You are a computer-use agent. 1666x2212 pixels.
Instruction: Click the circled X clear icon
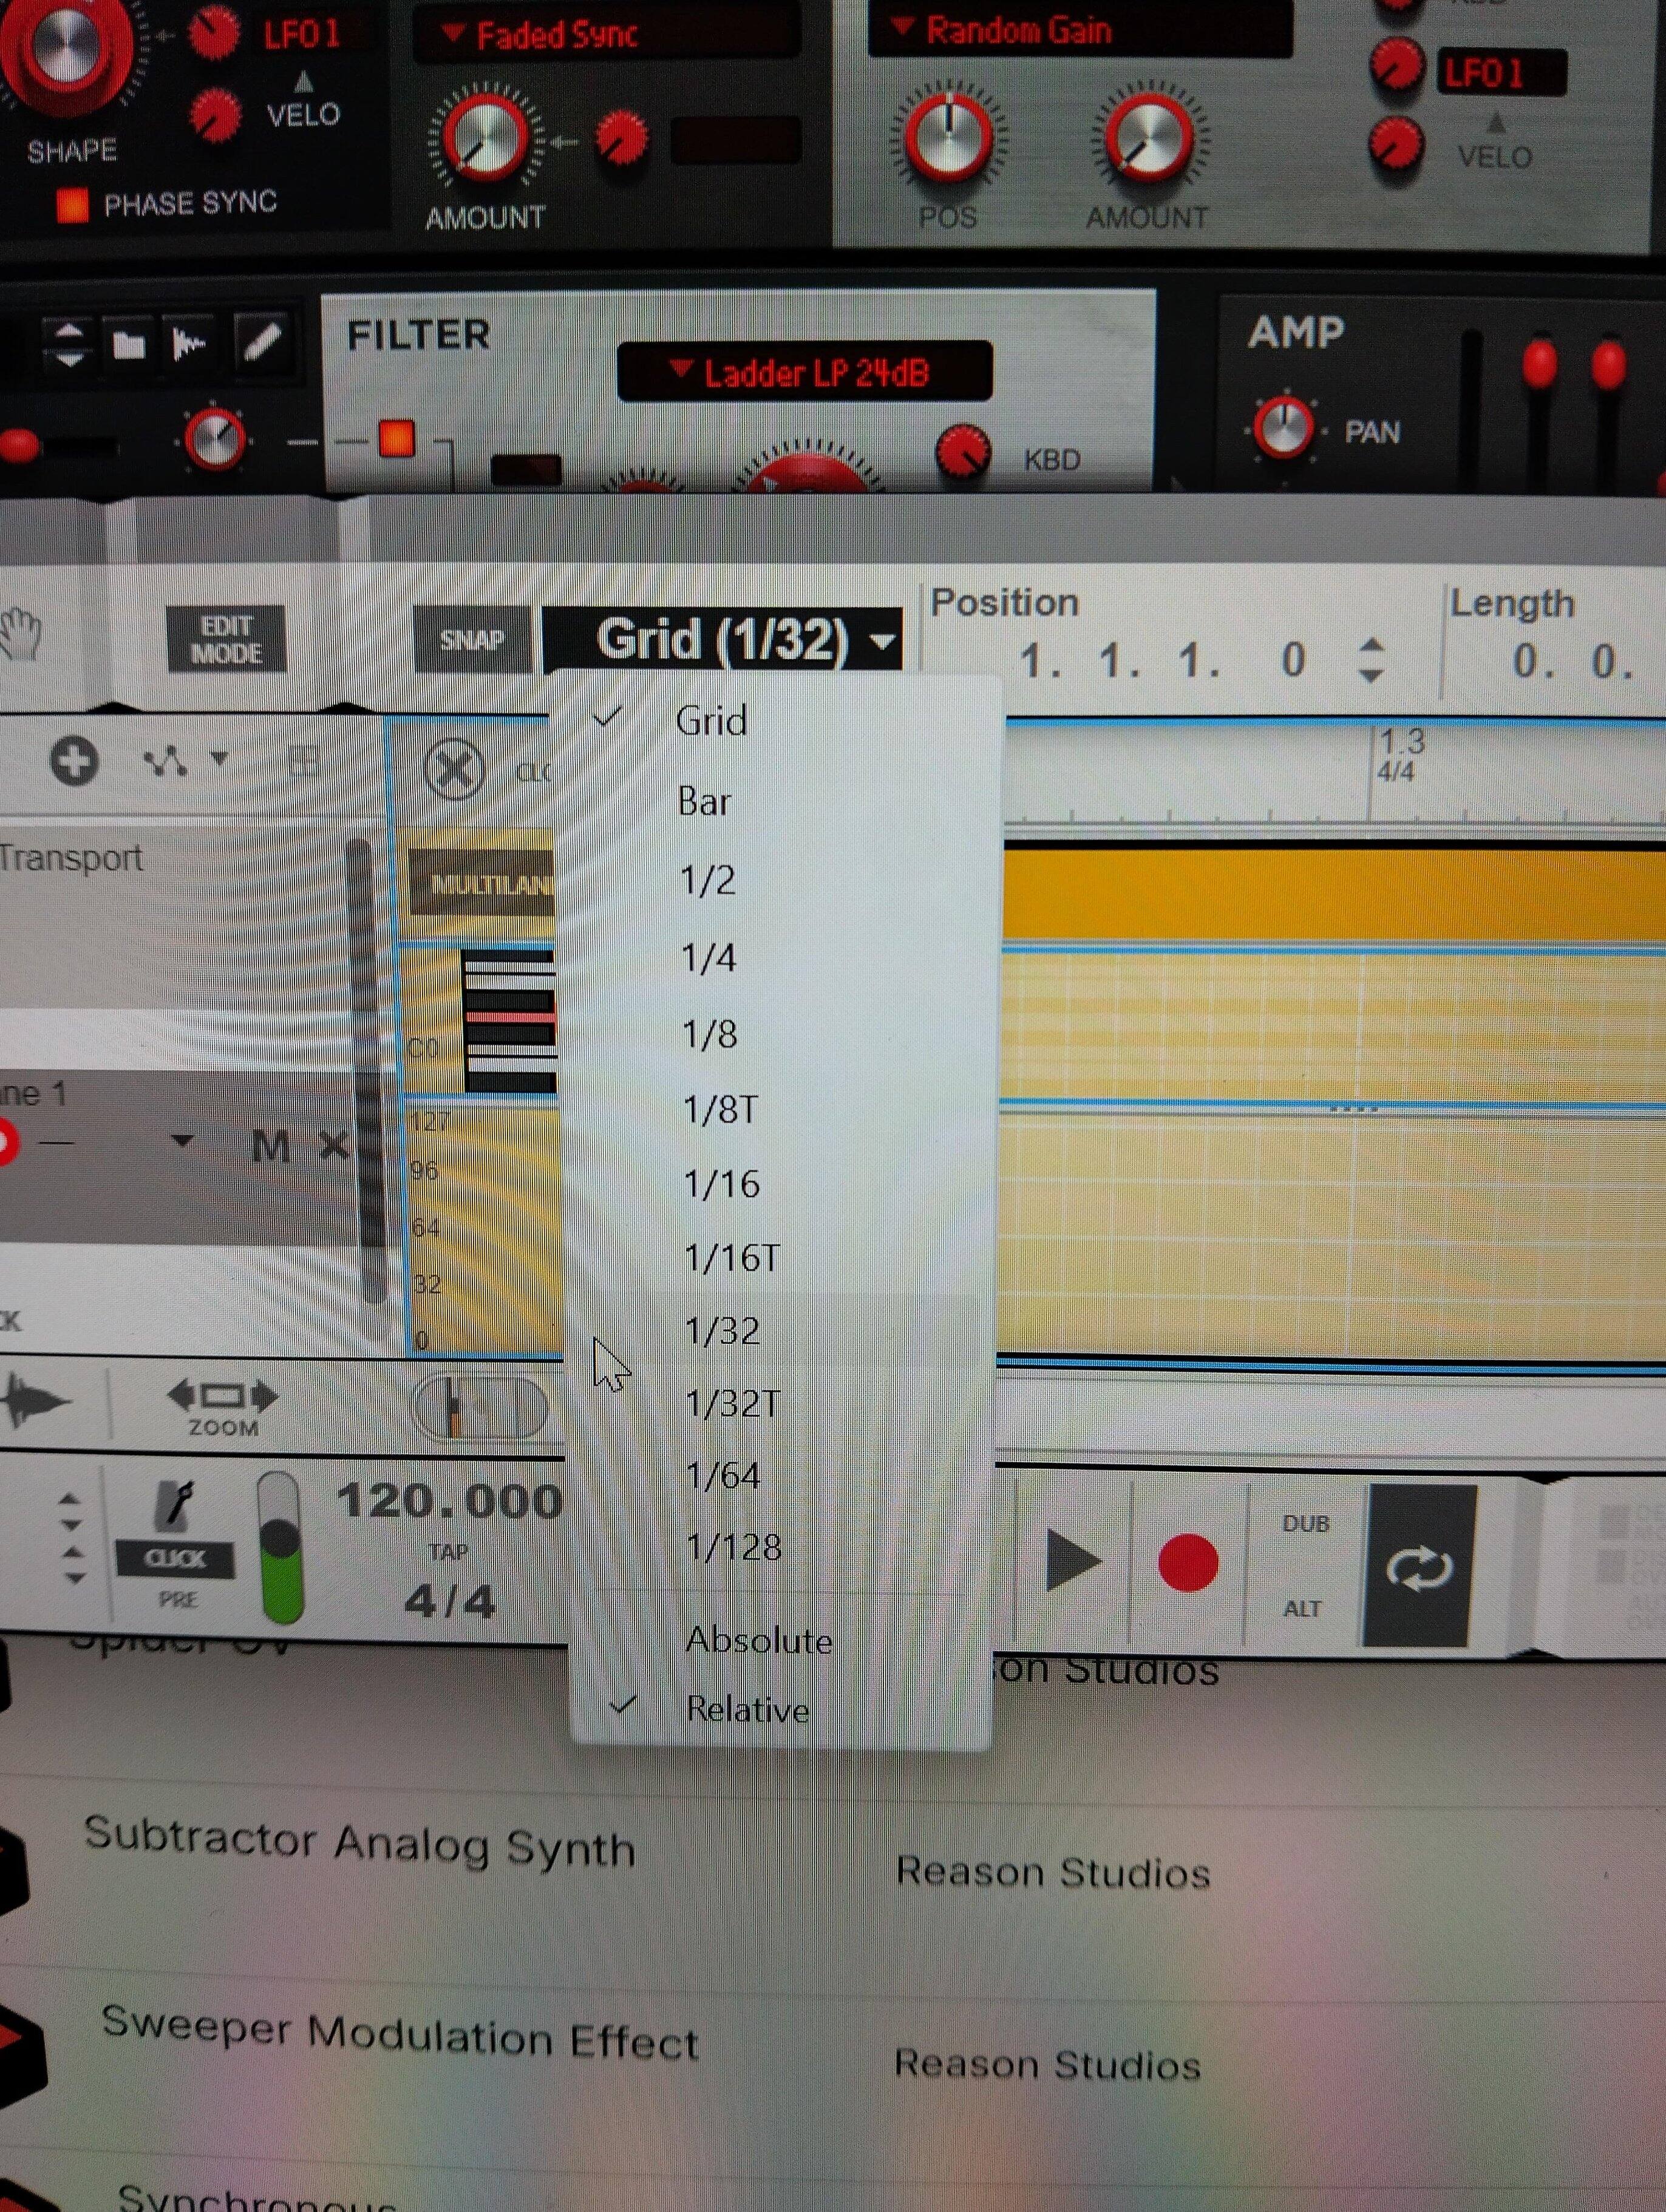tap(454, 770)
